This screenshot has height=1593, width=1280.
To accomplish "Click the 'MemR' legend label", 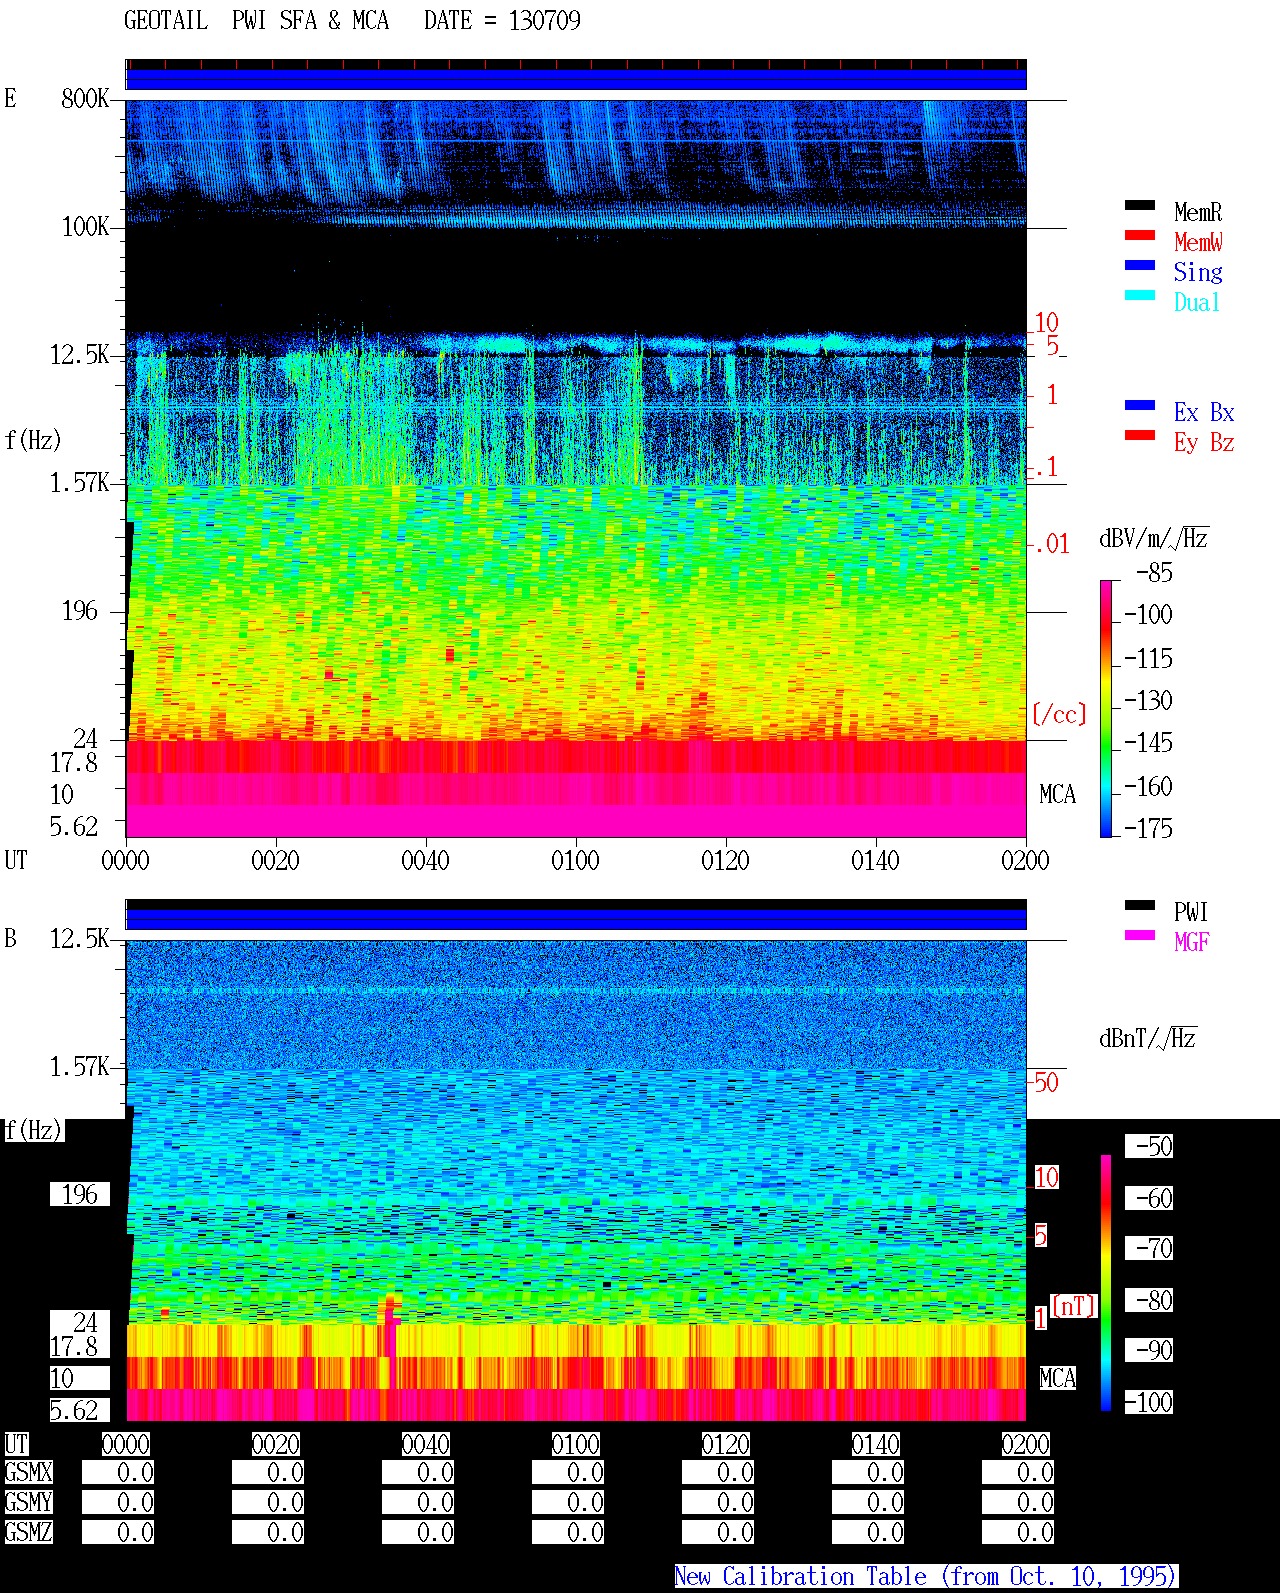I will click(1198, 212).
